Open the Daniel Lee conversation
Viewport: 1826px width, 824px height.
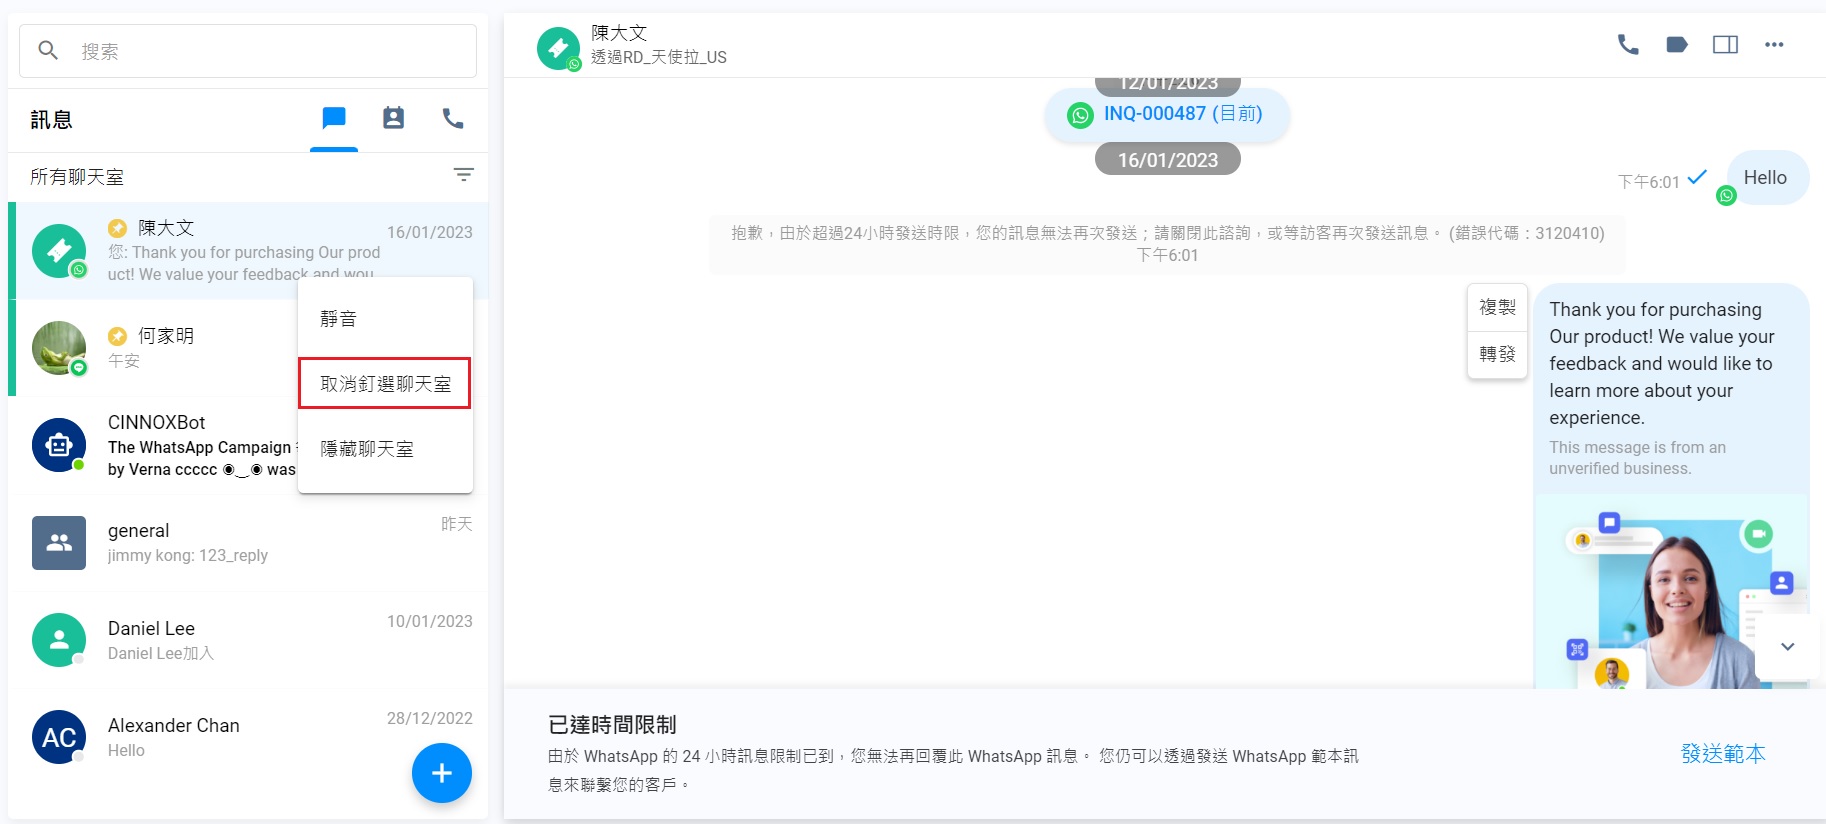pyautogui.click(x=248, y=640)
